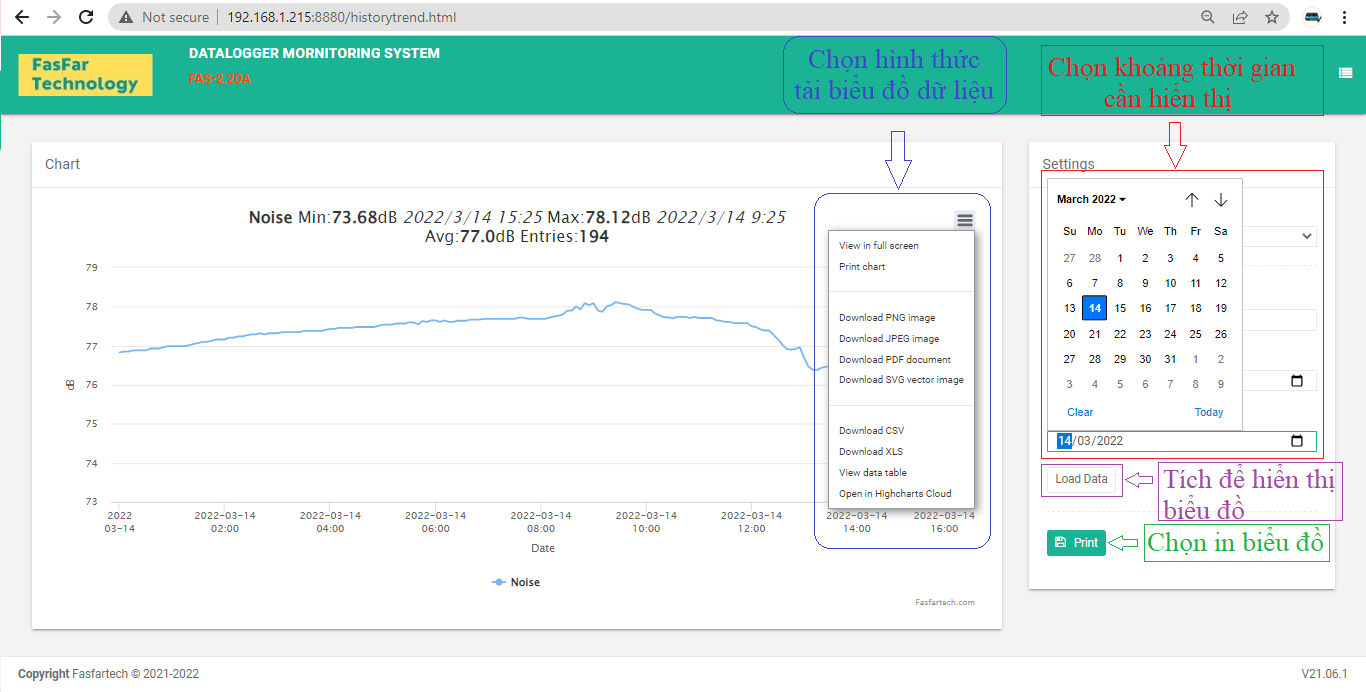Click the calendar next month down arrow
This screenshot has width=1366, height=692.
(x=1220, y=200)
